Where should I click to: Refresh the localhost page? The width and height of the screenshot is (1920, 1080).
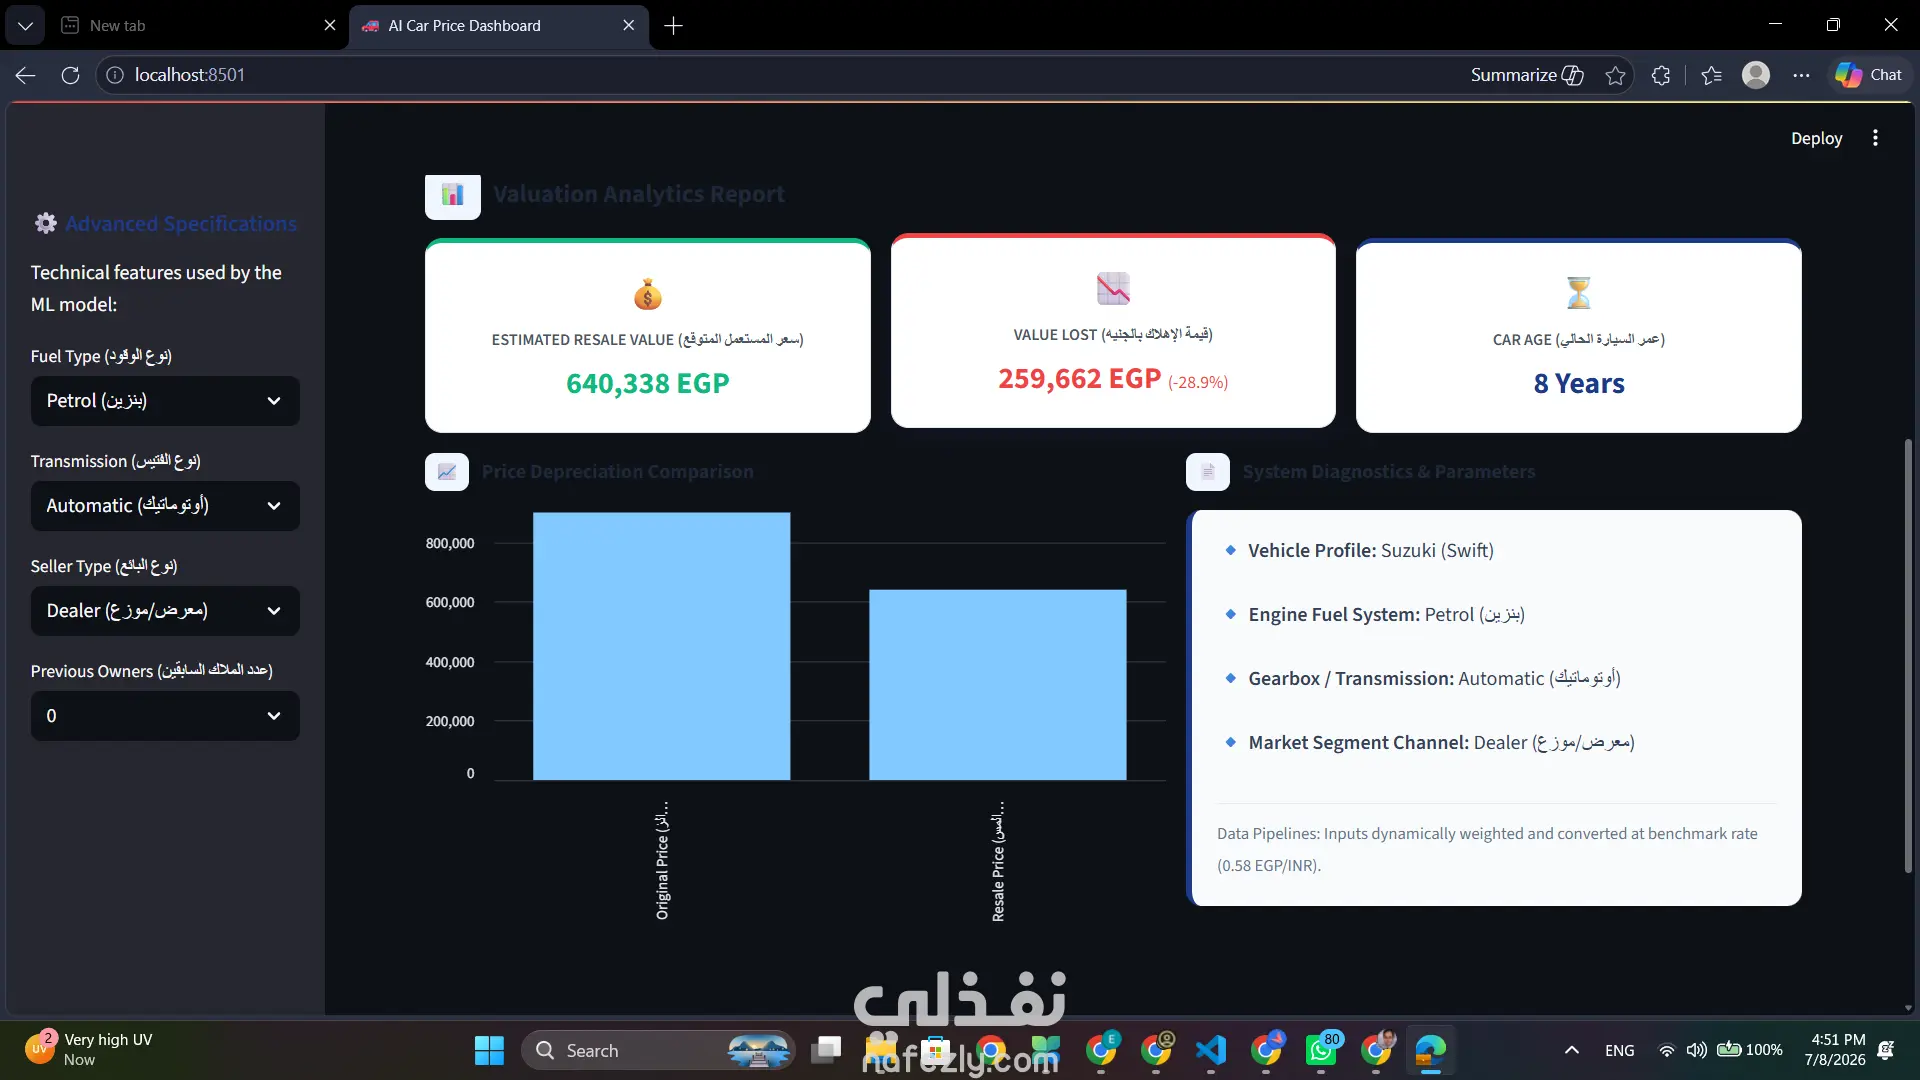coord(70,75)
